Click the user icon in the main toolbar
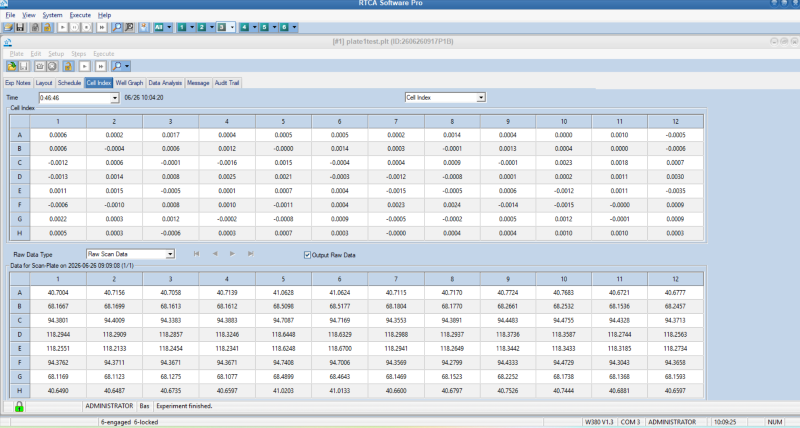The image size is (800, 428). 144,28
